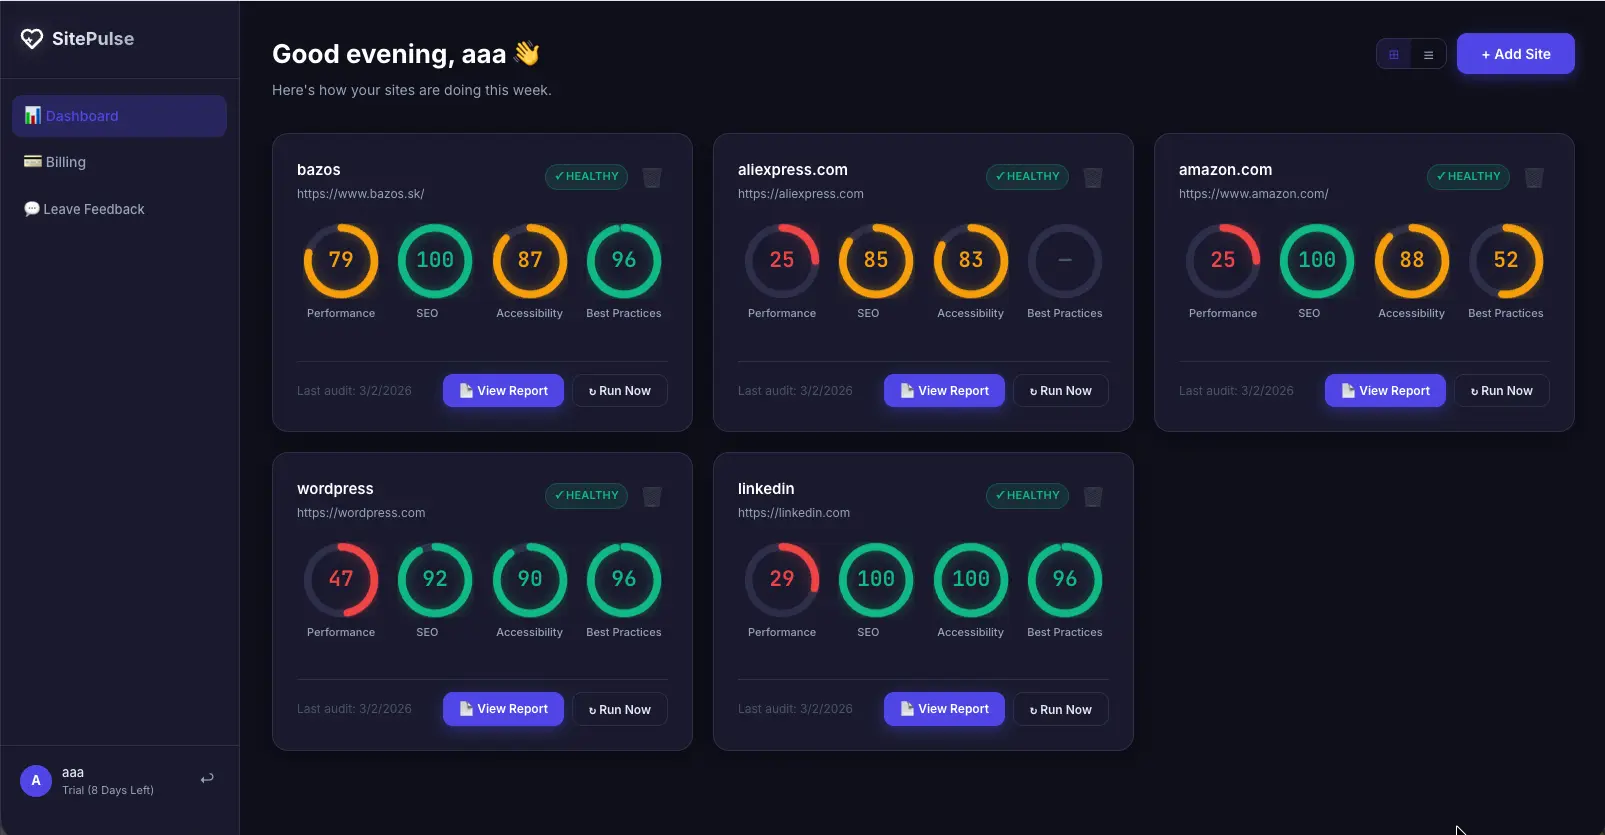Click aliexpress.com SEO gauge 85
This screenshot has width=1605, height=835.
(876, 260)
